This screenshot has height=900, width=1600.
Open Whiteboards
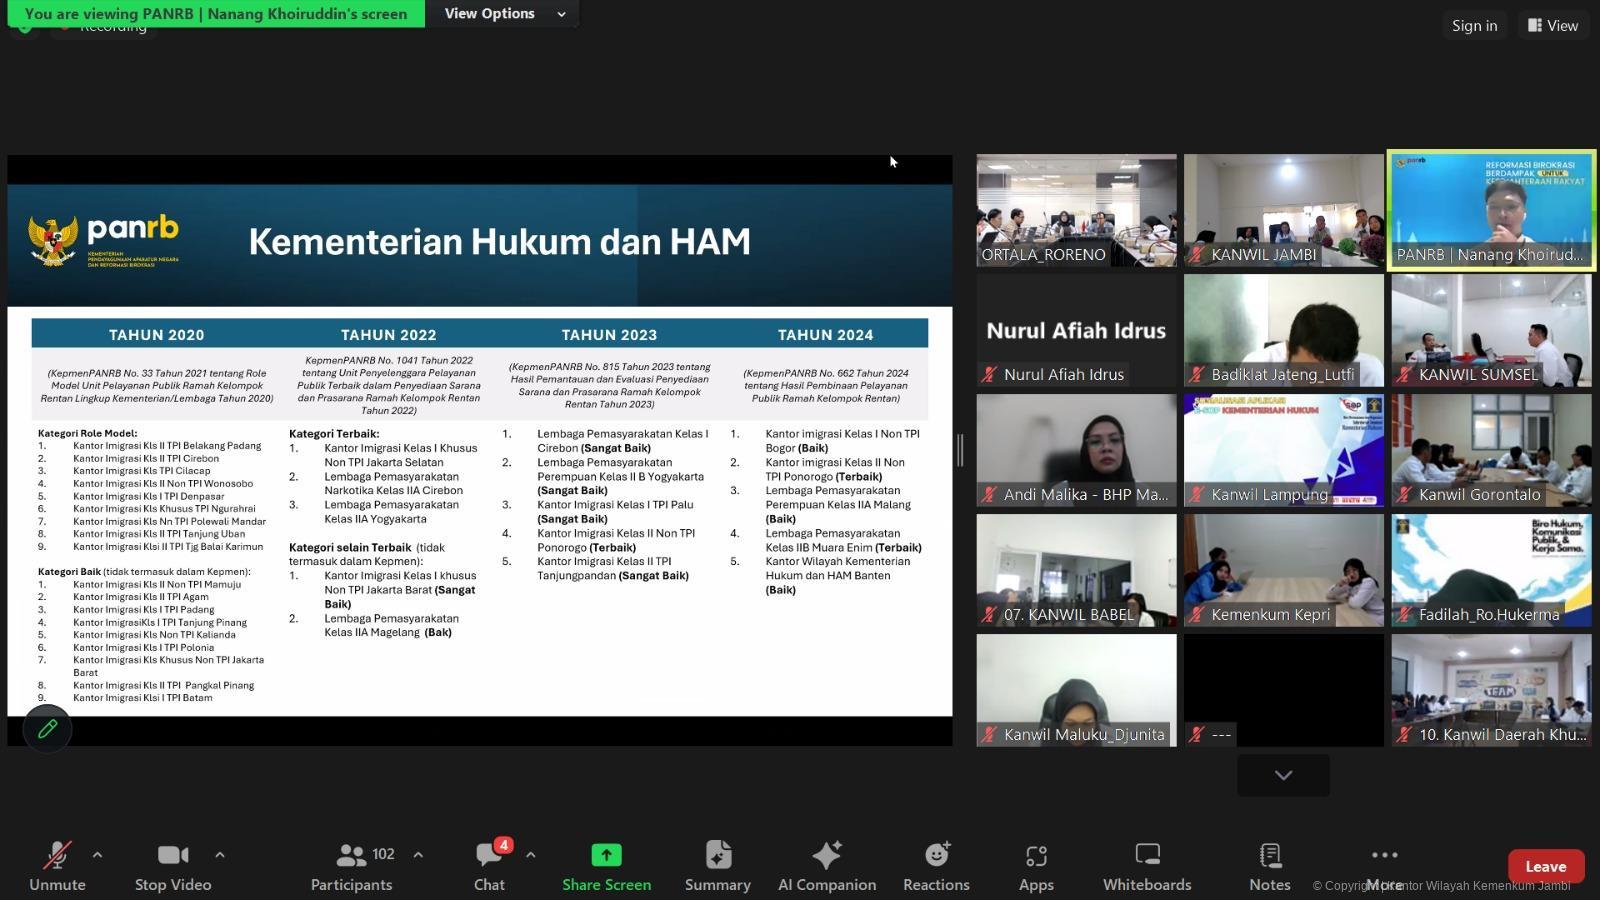[x=1147, y=866]
